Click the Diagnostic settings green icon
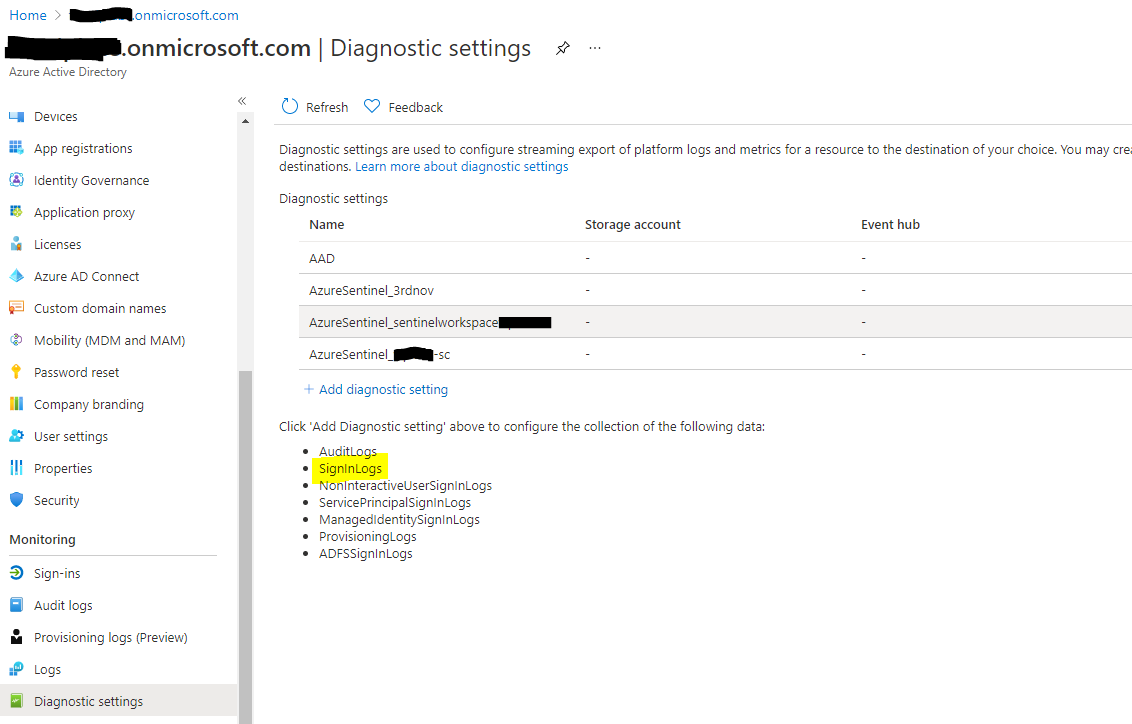The image size is (1132, 724). (16, 701)
